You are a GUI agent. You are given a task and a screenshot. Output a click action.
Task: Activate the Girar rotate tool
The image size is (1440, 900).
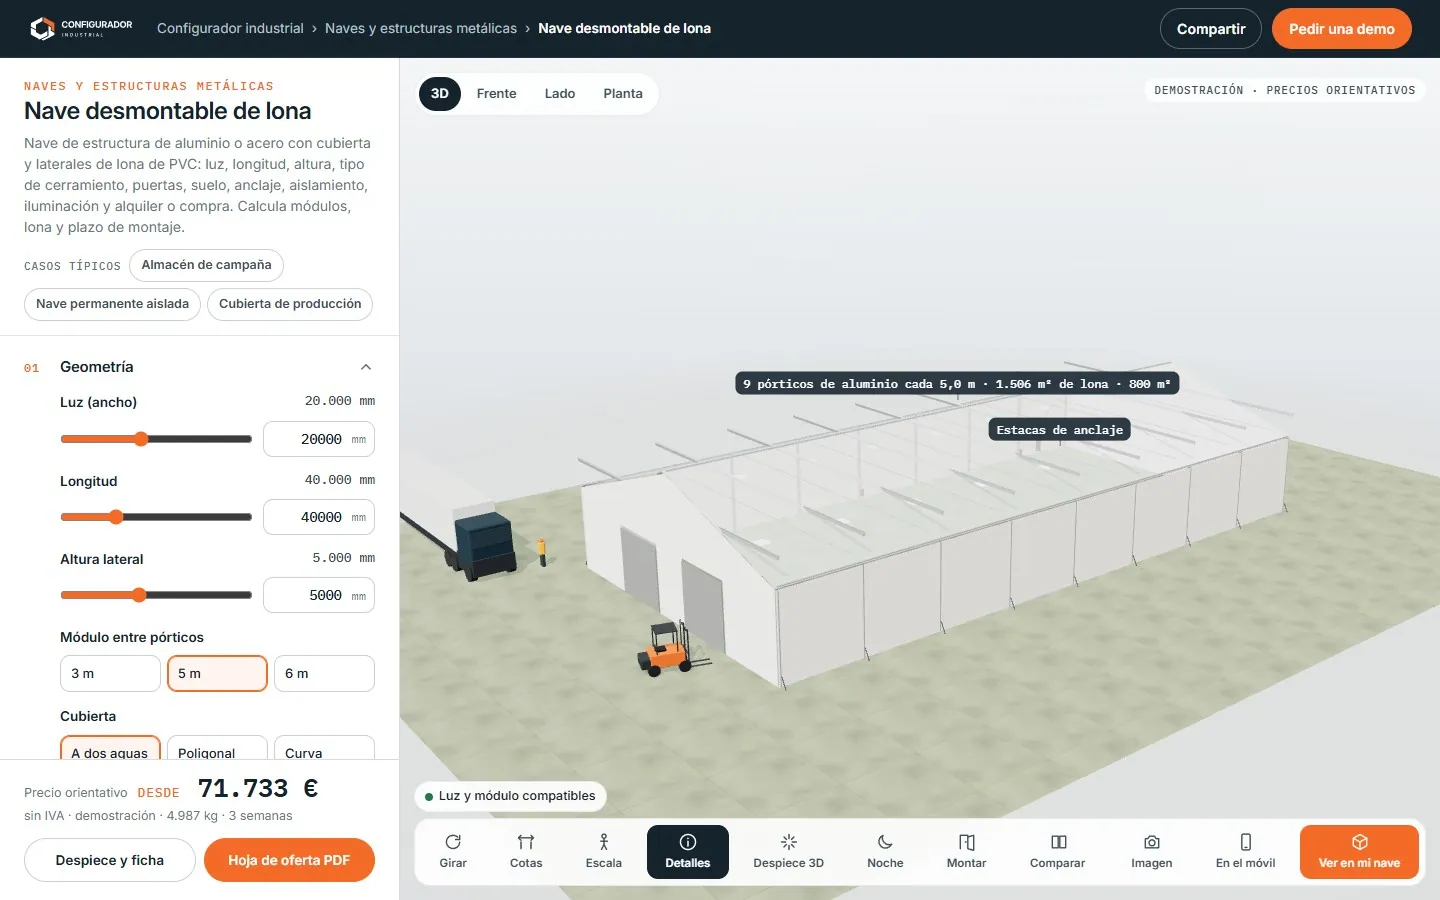pyautogui.click(x=453, y=852)
